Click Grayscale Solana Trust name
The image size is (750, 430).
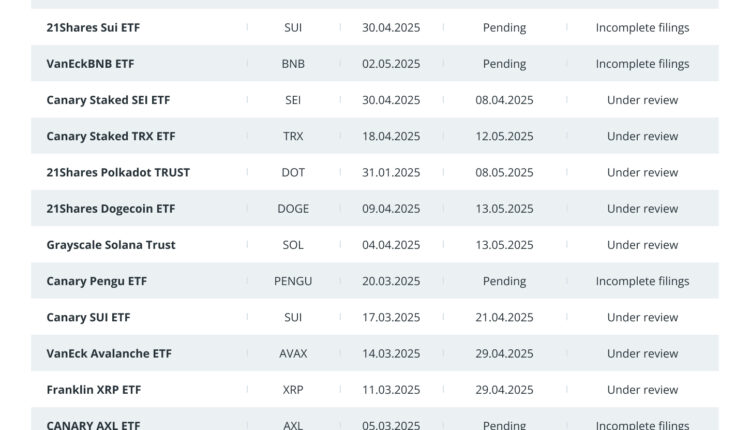(x=110, y=245)
